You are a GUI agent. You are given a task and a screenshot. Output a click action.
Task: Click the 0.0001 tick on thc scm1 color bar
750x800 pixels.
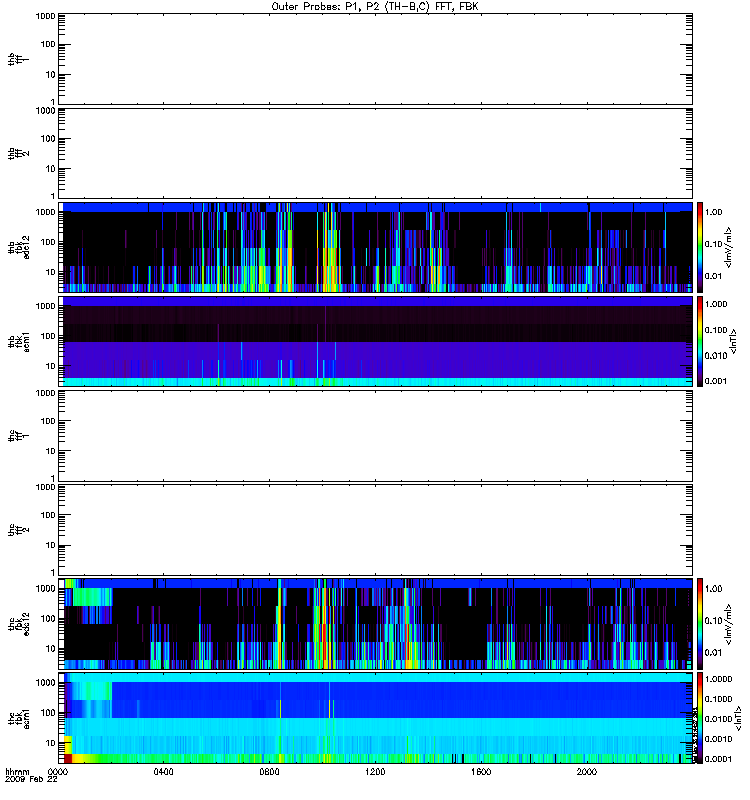click(x=718, y=759)
